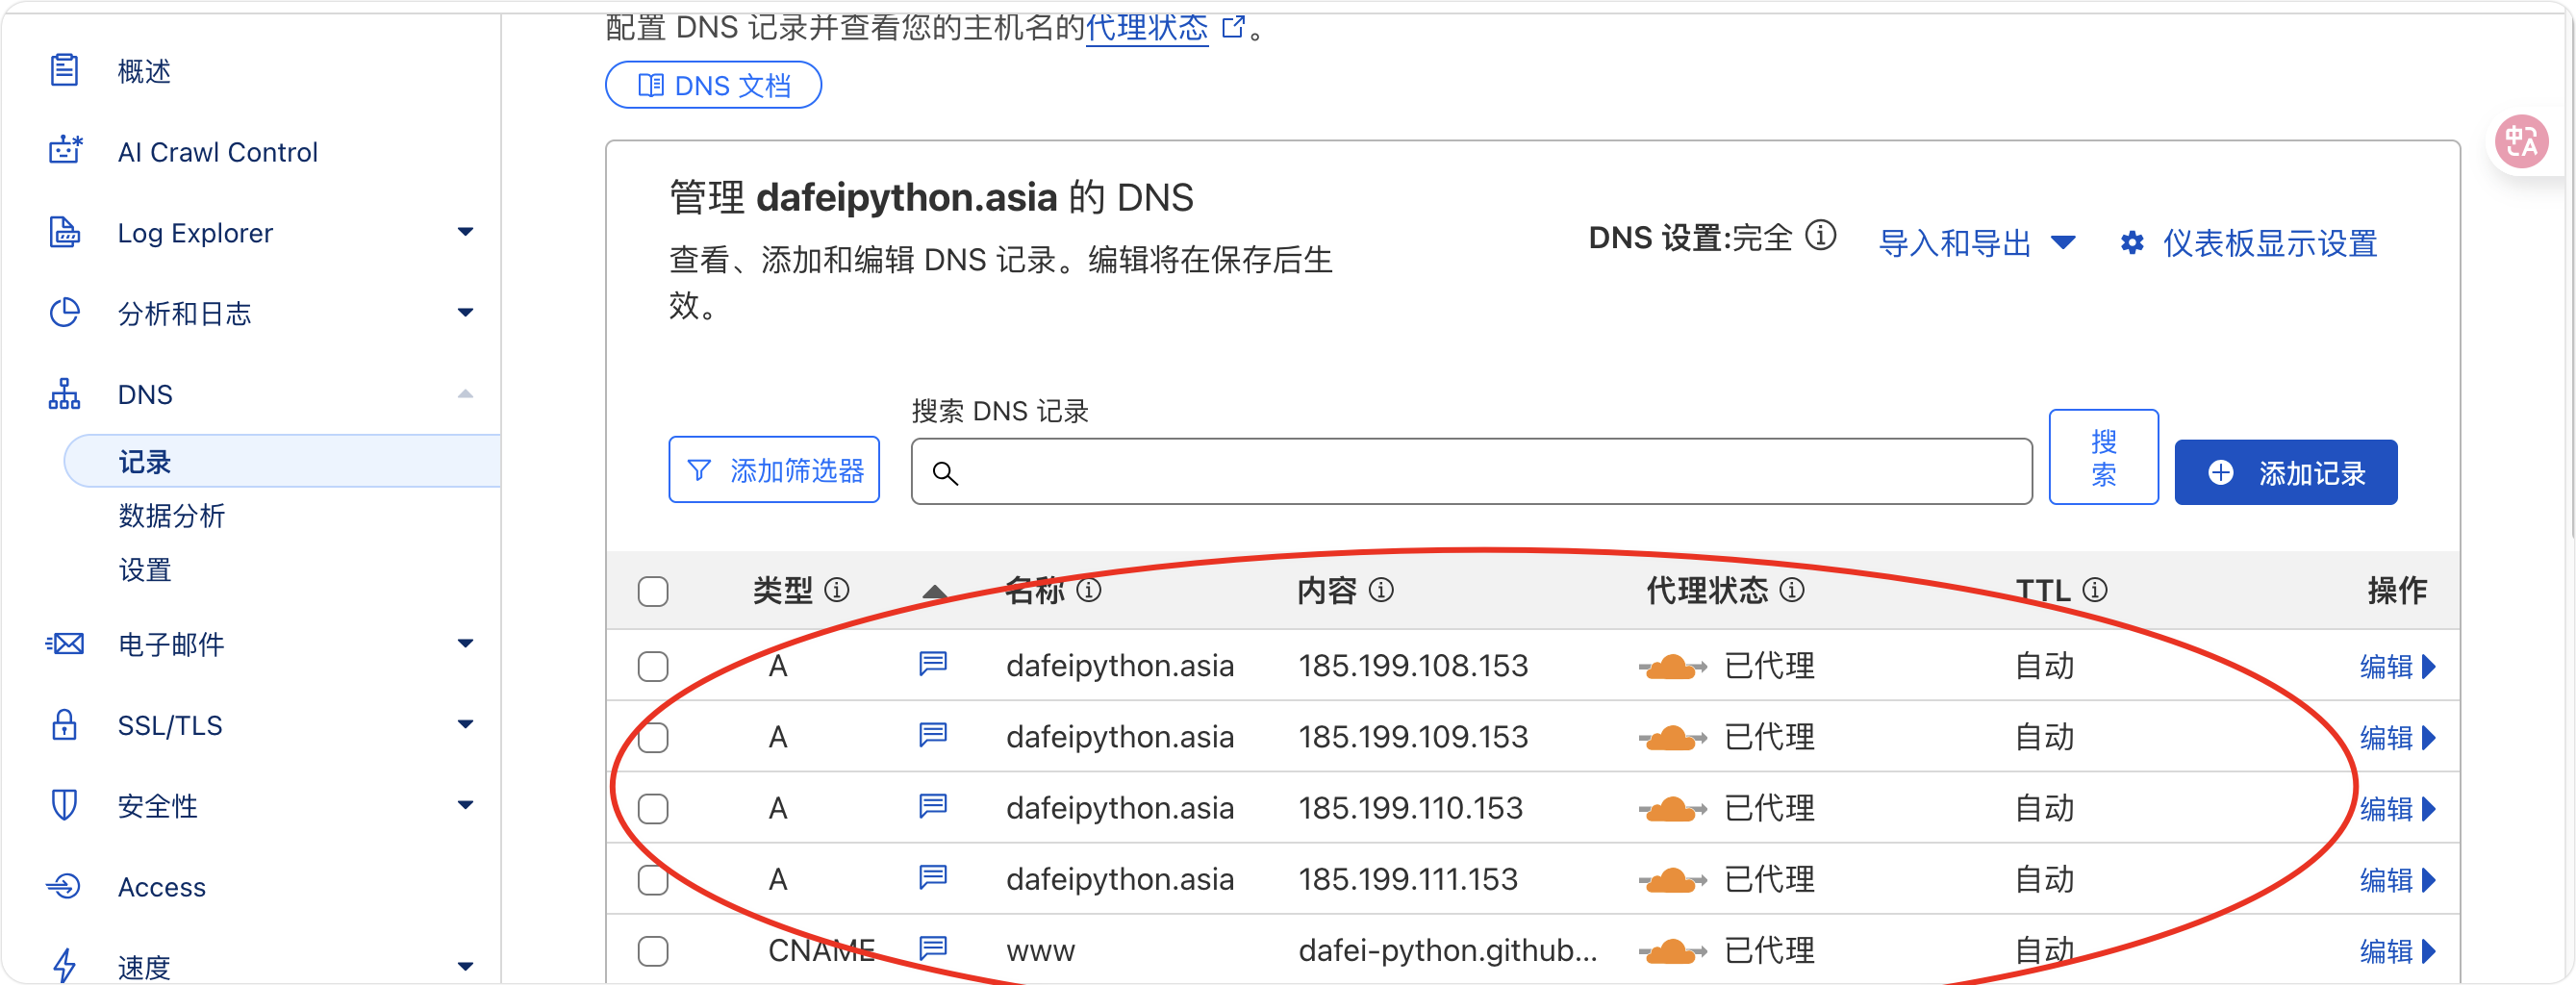Click the 添加筛选器 button
Screen dimensions: 2576x985
tap(774, 469)
